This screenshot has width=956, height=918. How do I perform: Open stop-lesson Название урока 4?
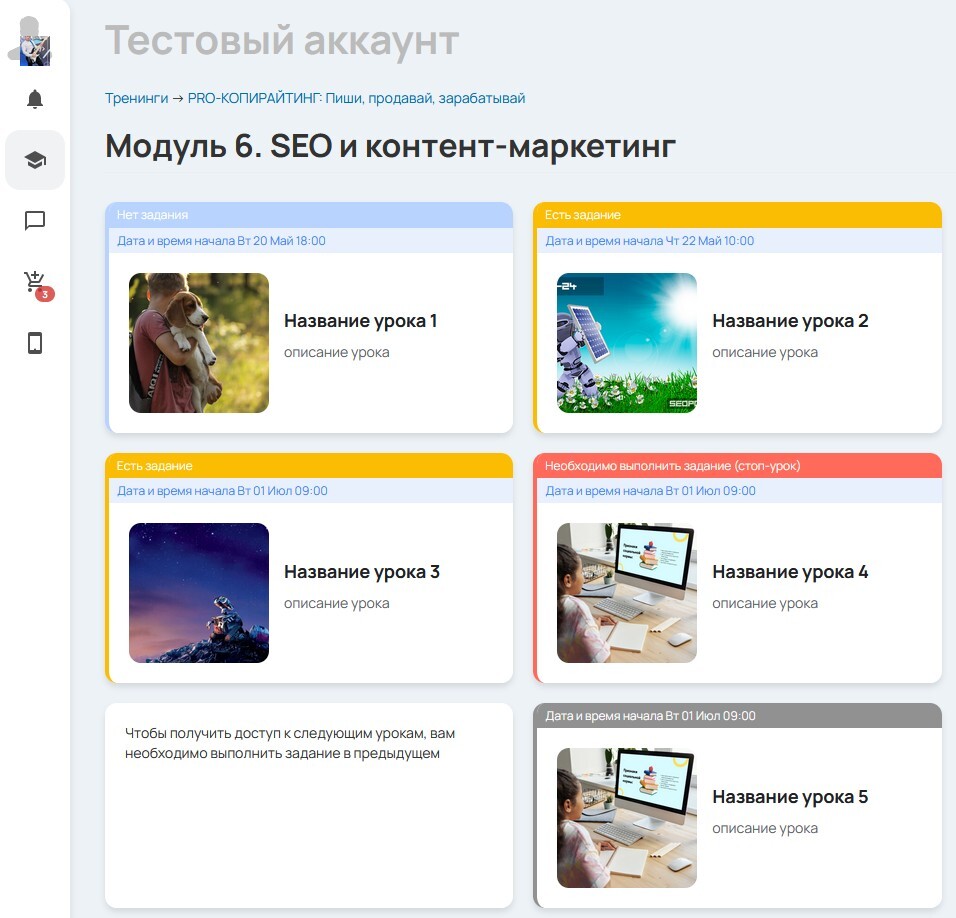(x=790, y=572)
